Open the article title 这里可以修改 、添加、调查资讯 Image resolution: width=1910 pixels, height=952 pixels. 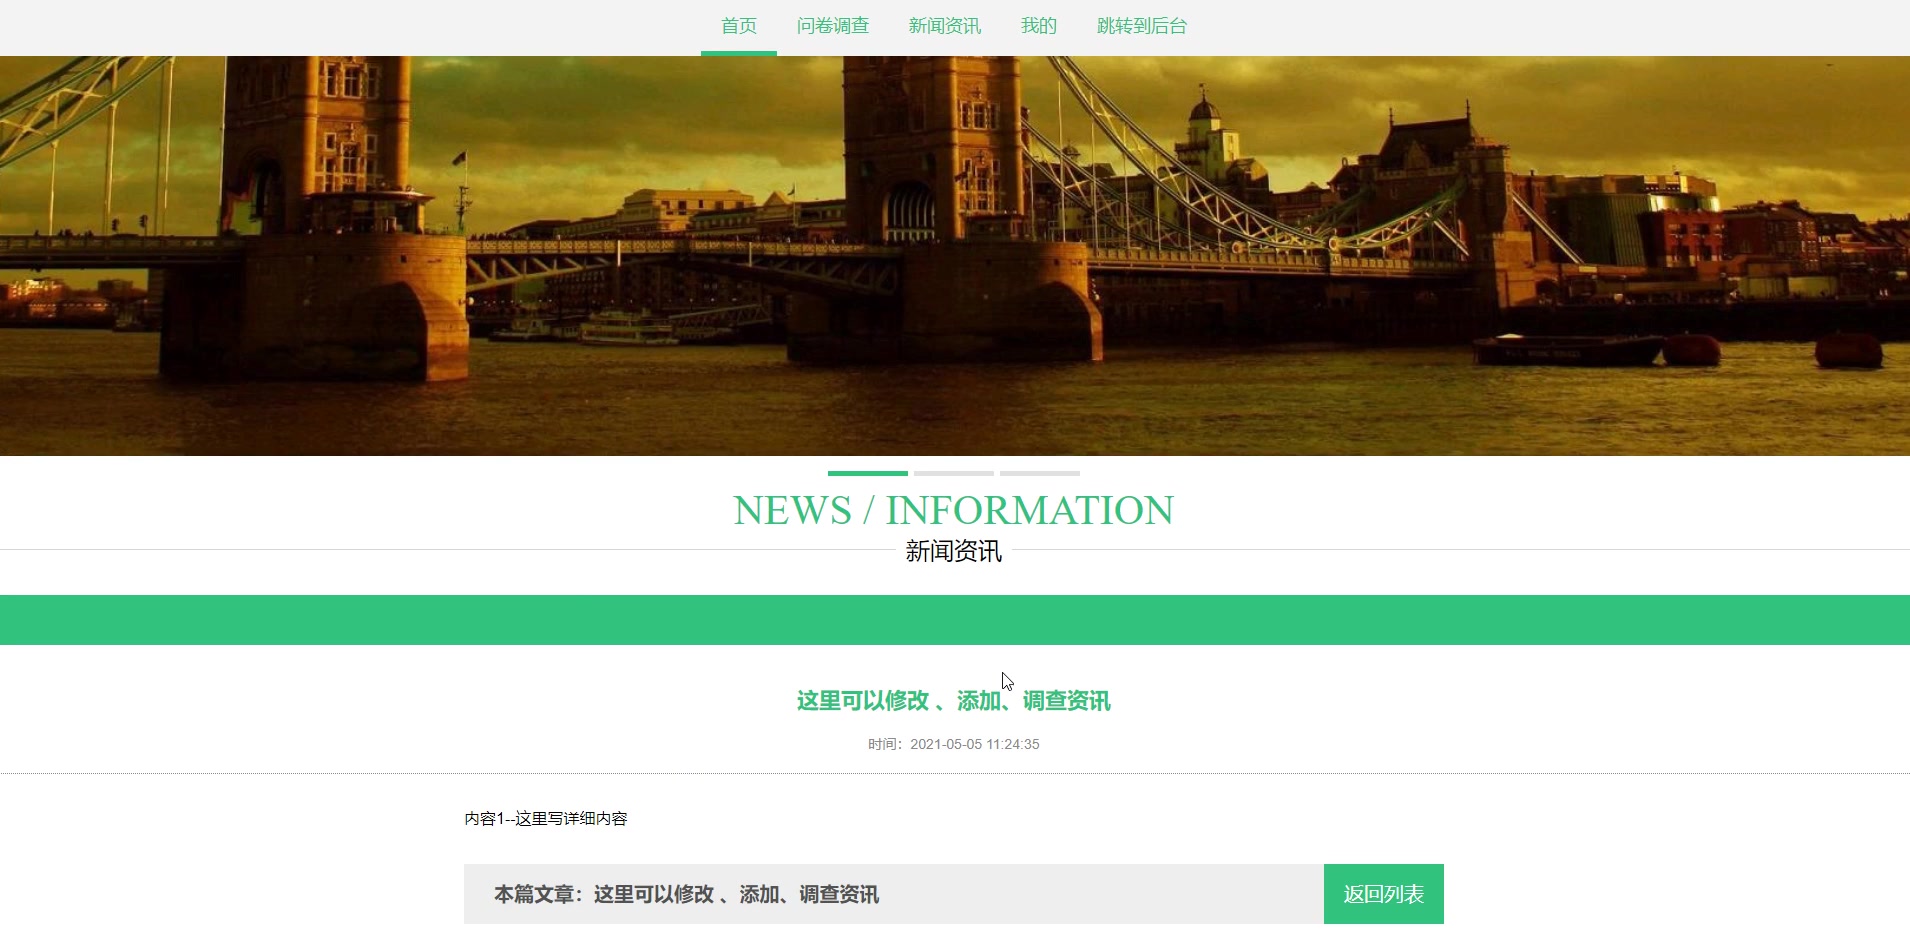tap(953, 700)
